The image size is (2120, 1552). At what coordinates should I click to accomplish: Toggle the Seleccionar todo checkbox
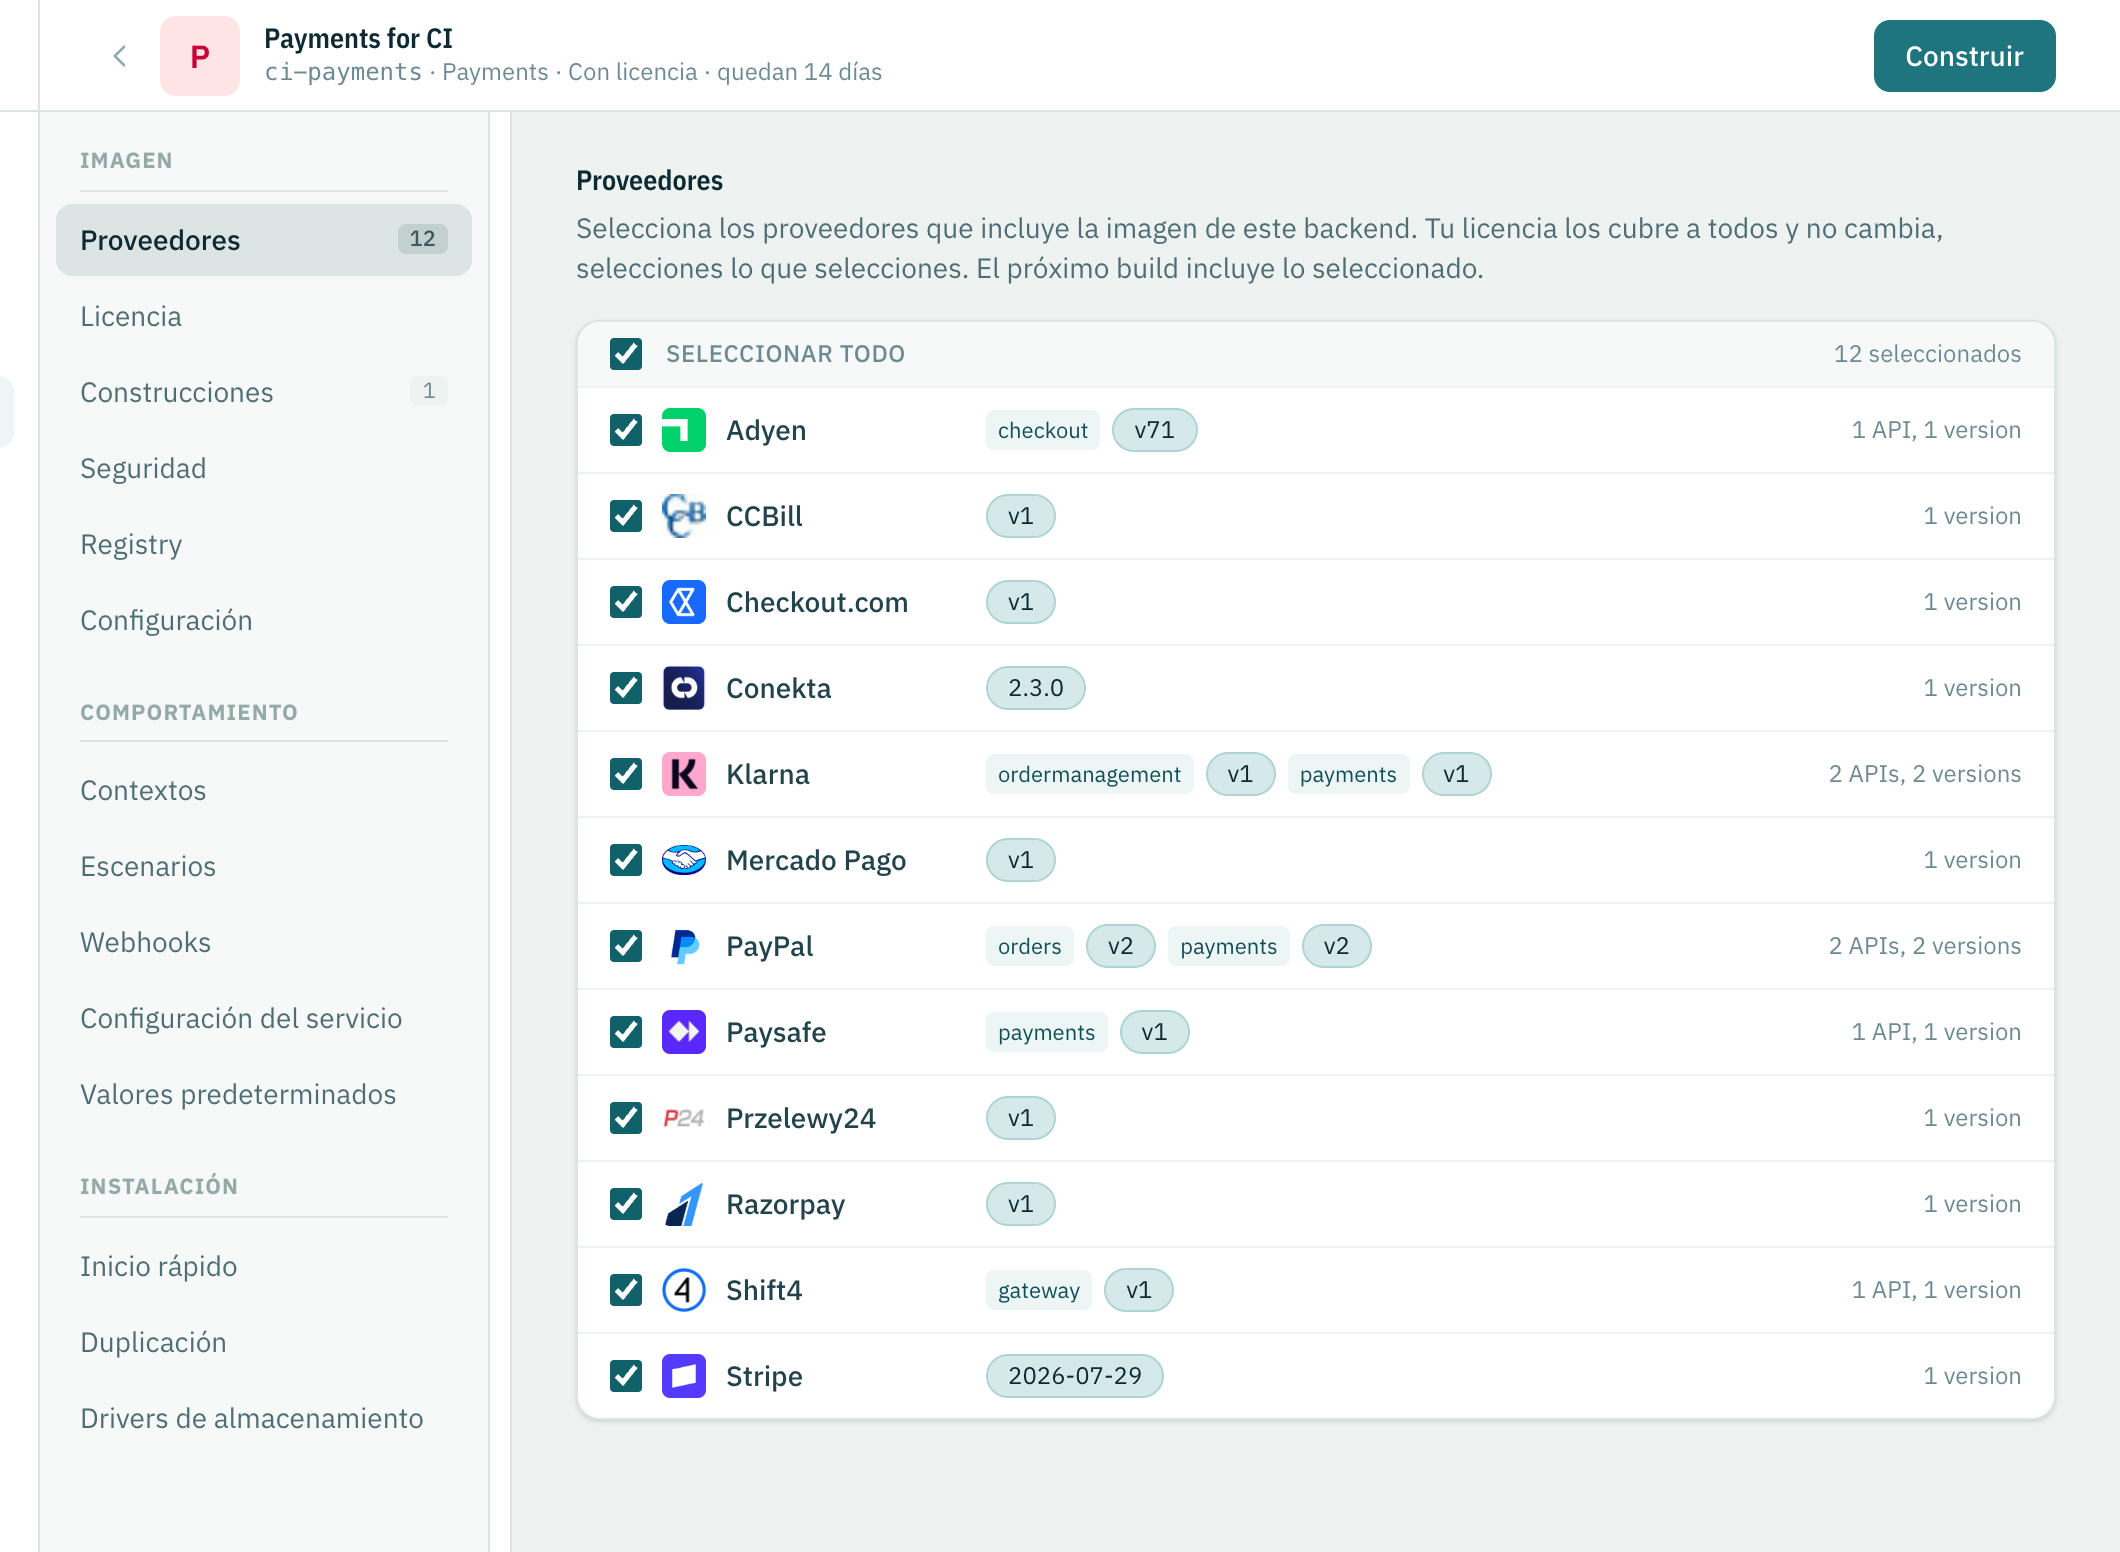point(626,354)
